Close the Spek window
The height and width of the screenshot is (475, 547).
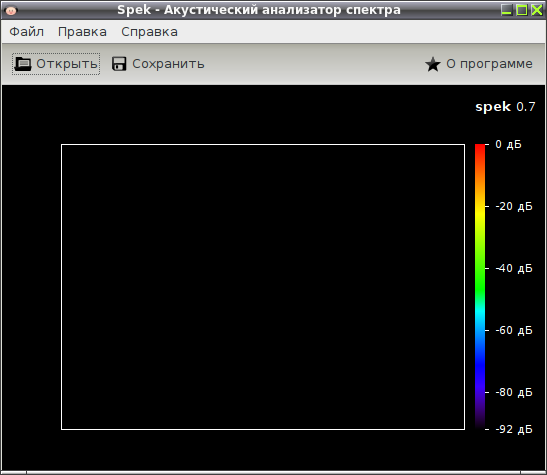point(537,10)
